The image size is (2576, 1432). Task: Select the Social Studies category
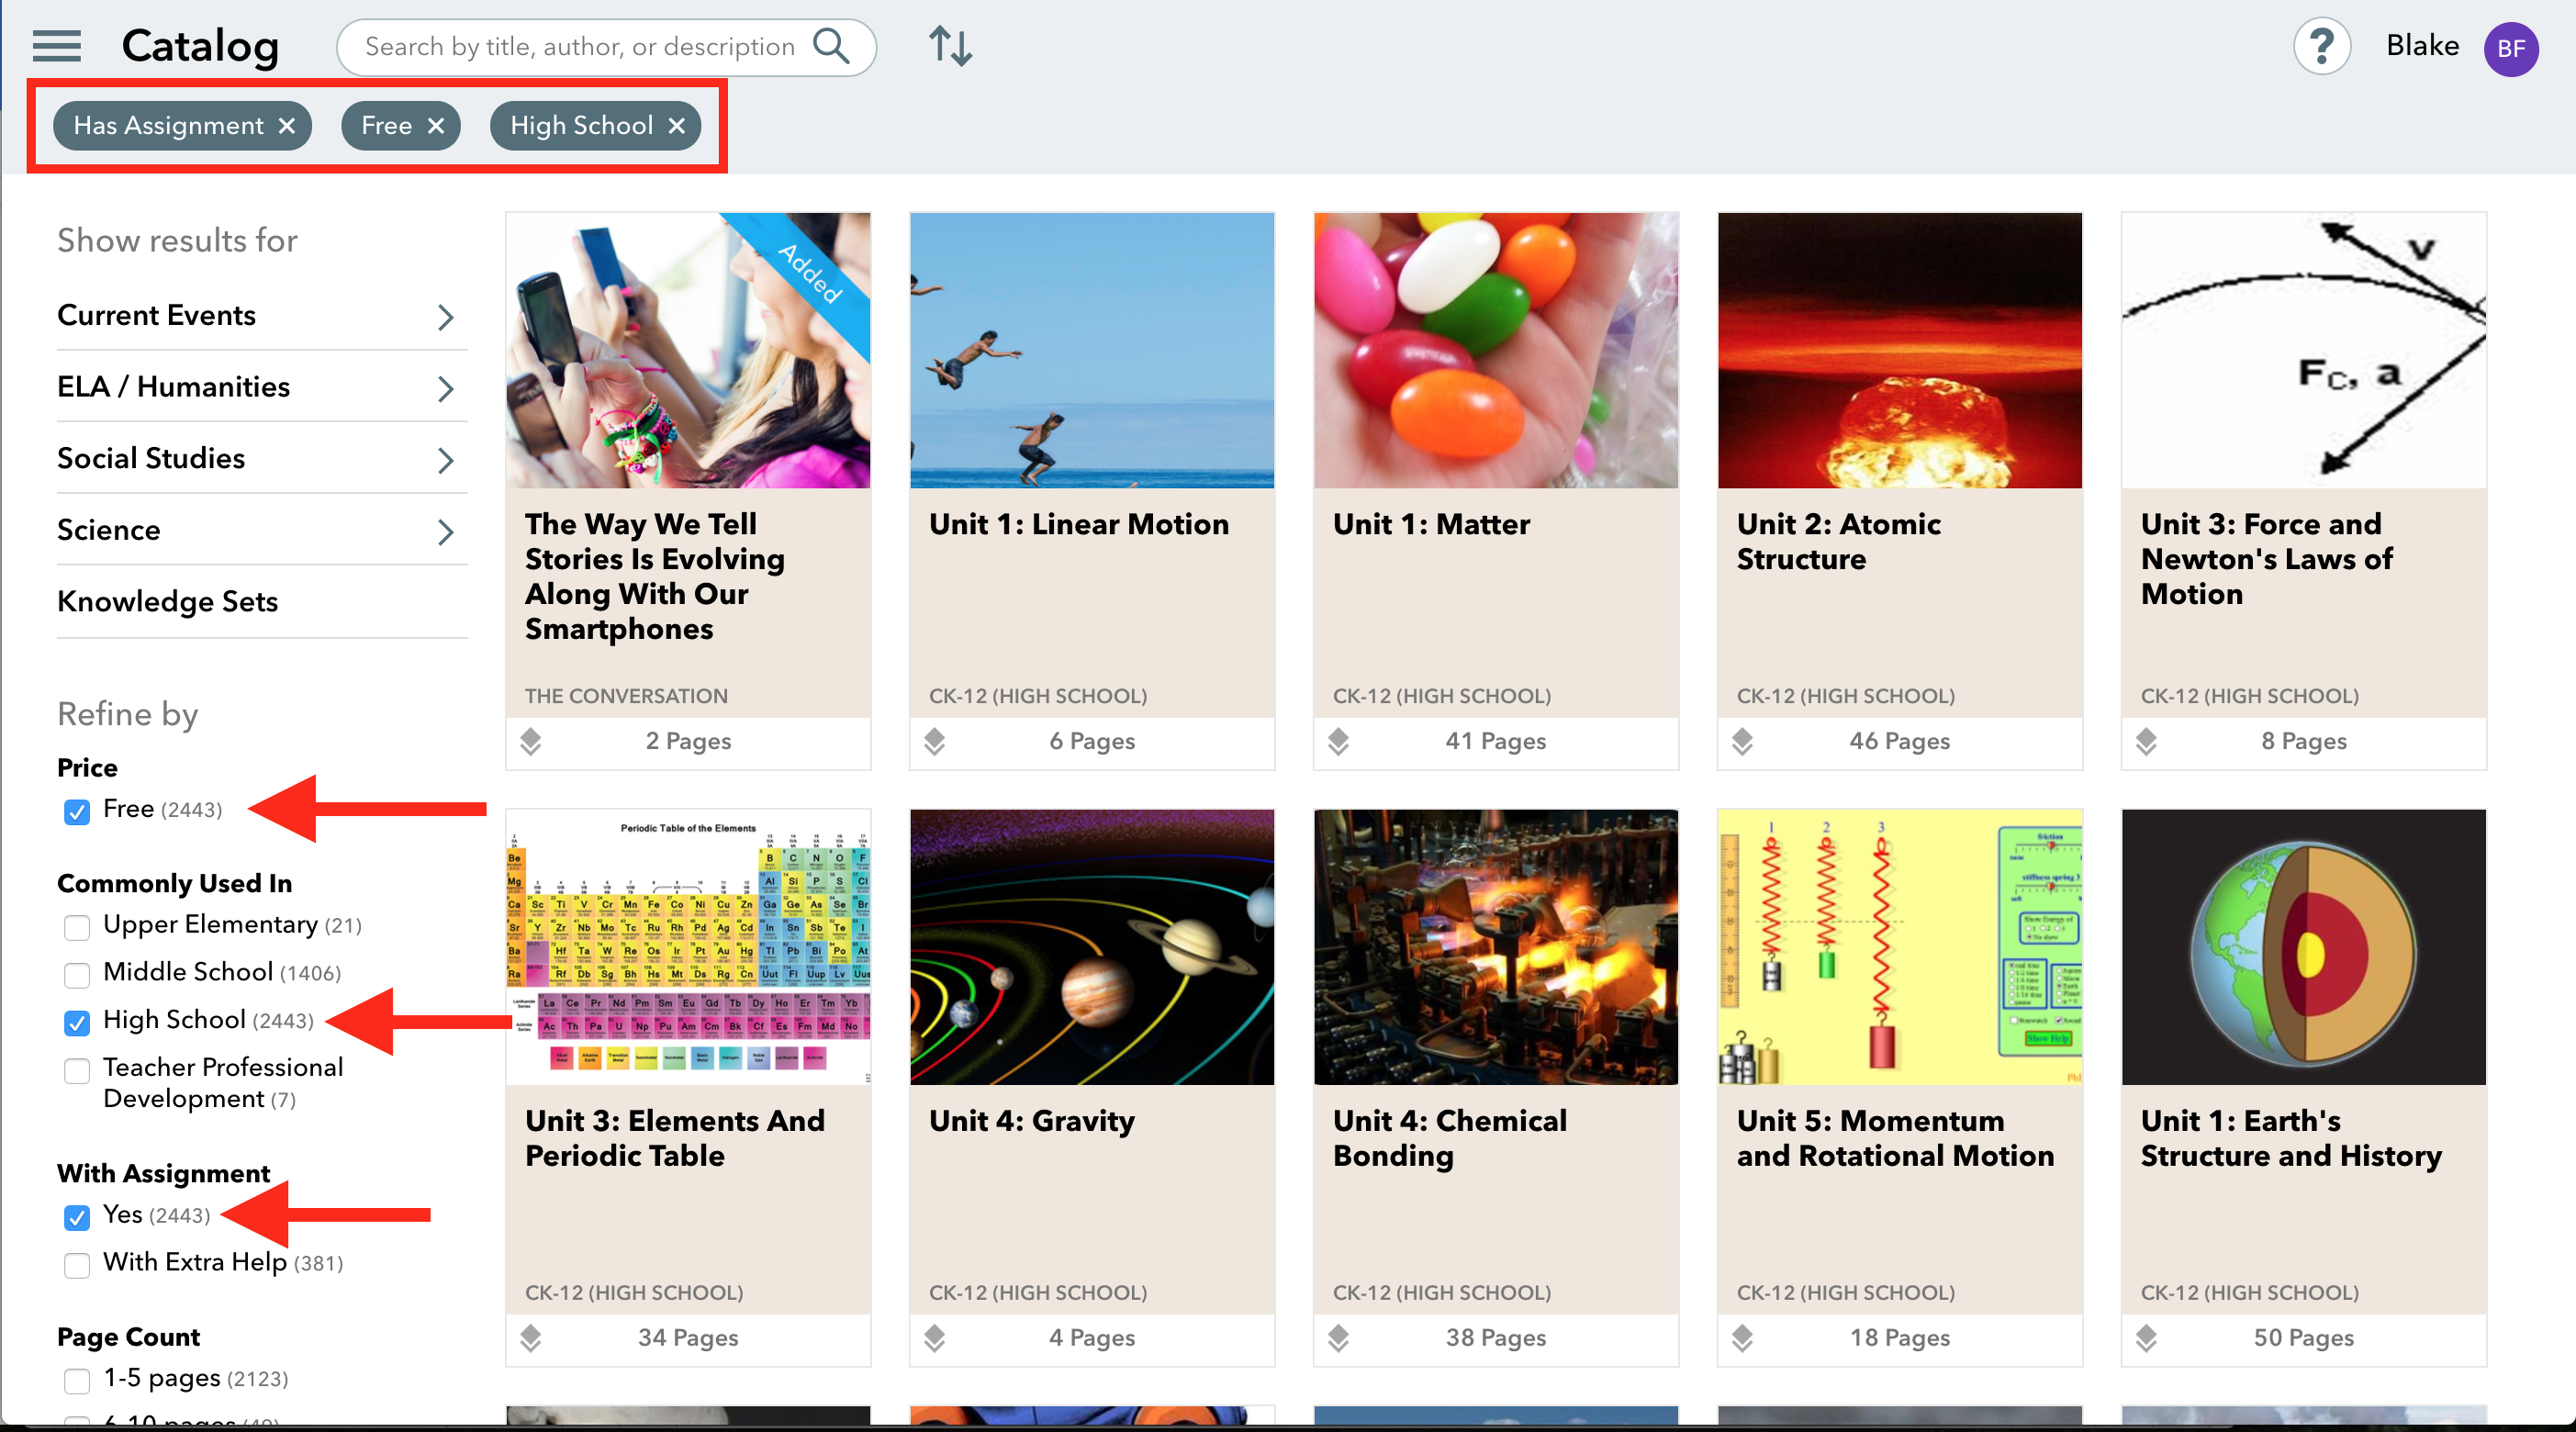tap(151, 458)
